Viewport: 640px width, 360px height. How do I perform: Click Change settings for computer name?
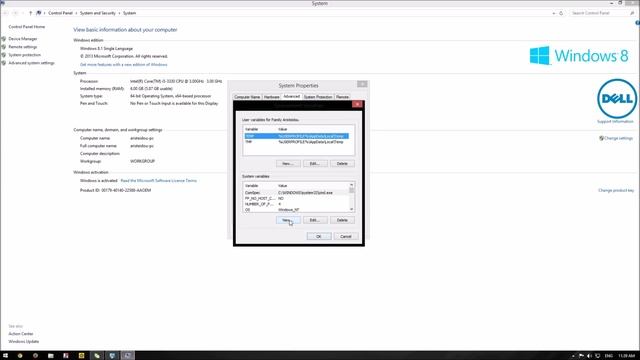618,138
